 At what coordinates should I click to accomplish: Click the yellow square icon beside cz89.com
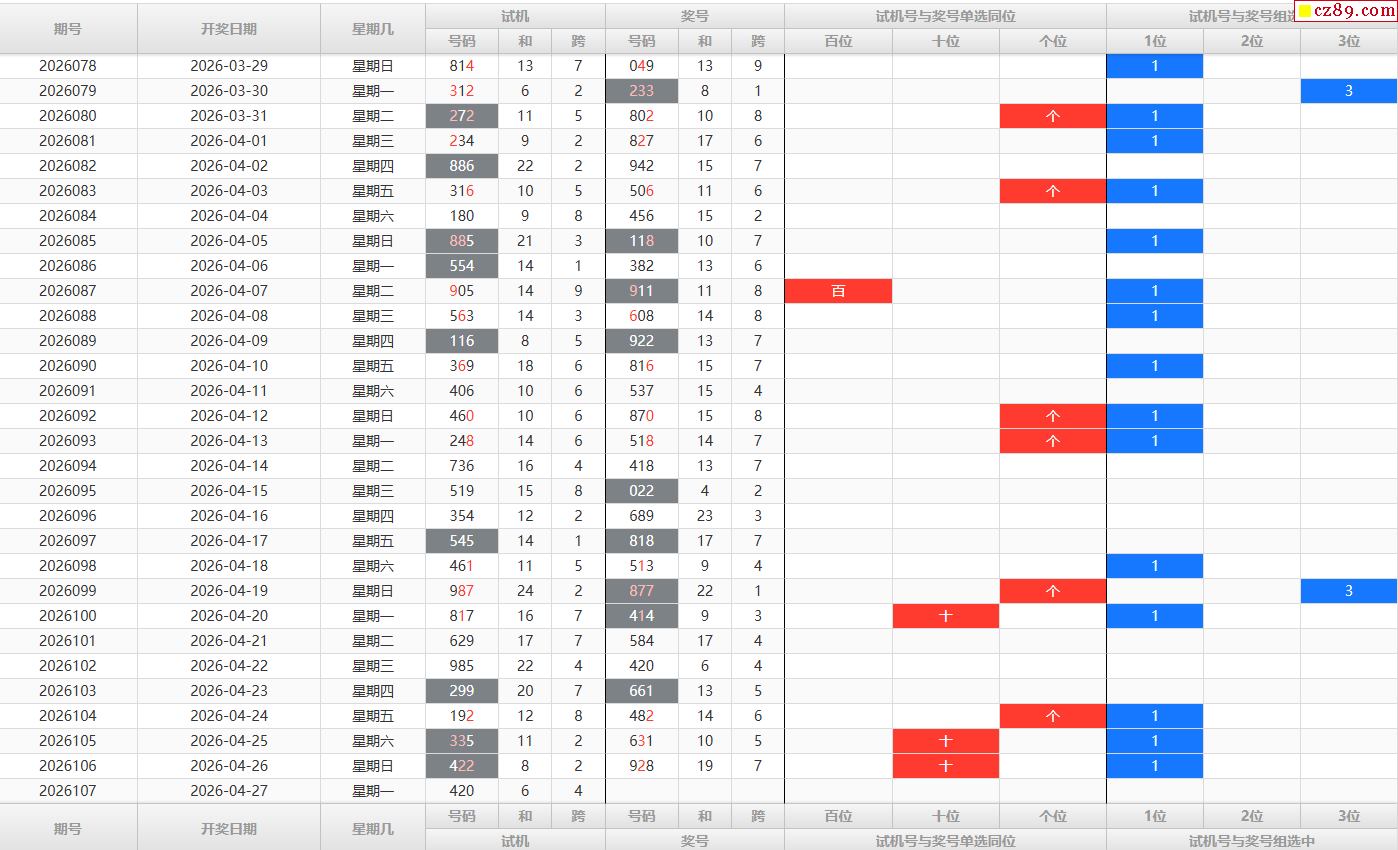coord(1305,12)
